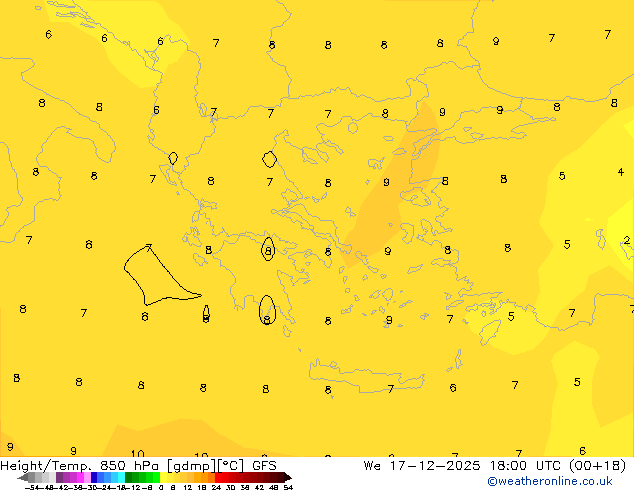
Task: Click the gray left arrow end of legend
Action: 23,477
